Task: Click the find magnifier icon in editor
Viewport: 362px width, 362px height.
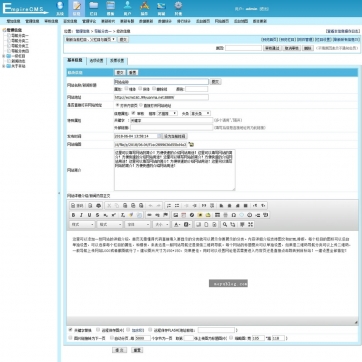Action: pyautogui.click(x=225, y=225)
